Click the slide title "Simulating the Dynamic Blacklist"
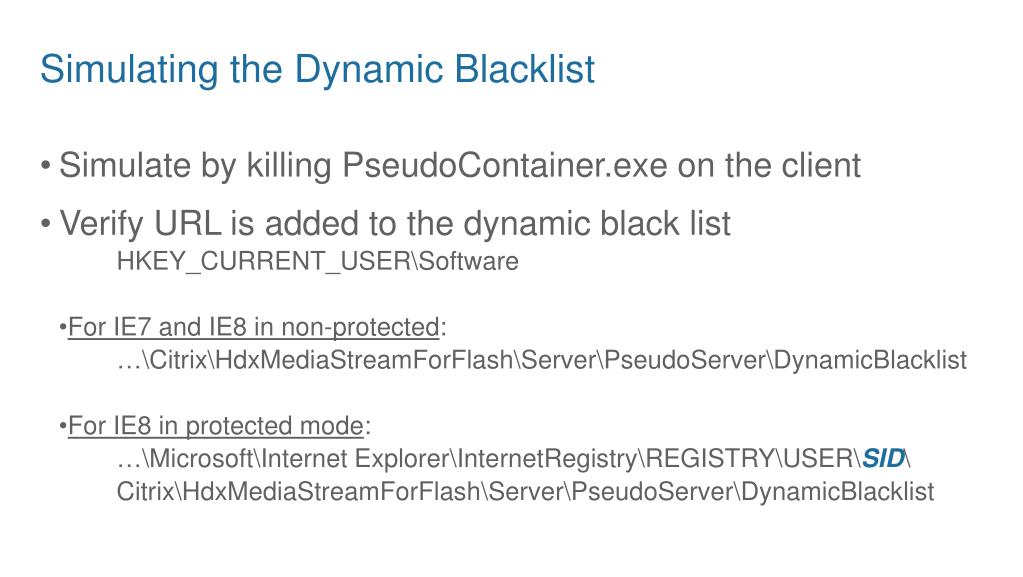The image size is (1023, 577). tap(317, 70)
